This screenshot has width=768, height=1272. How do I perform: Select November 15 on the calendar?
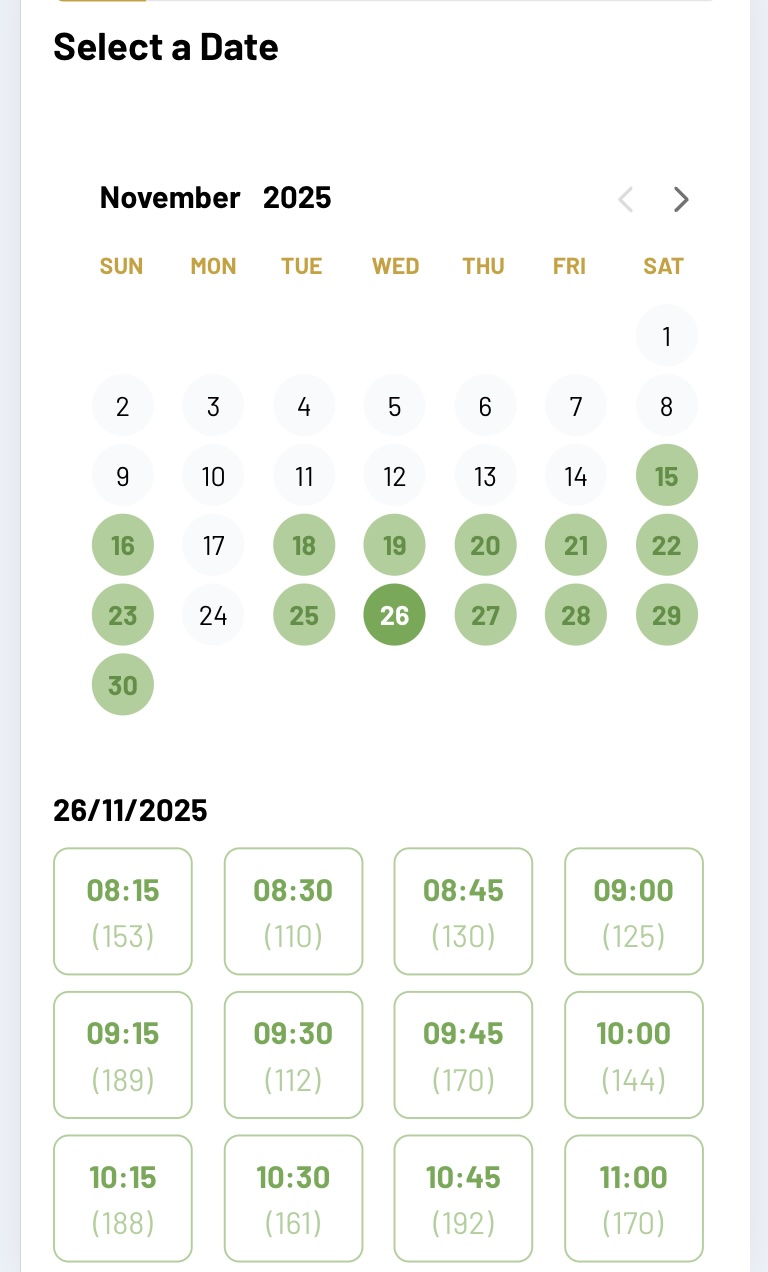(666, 476)
